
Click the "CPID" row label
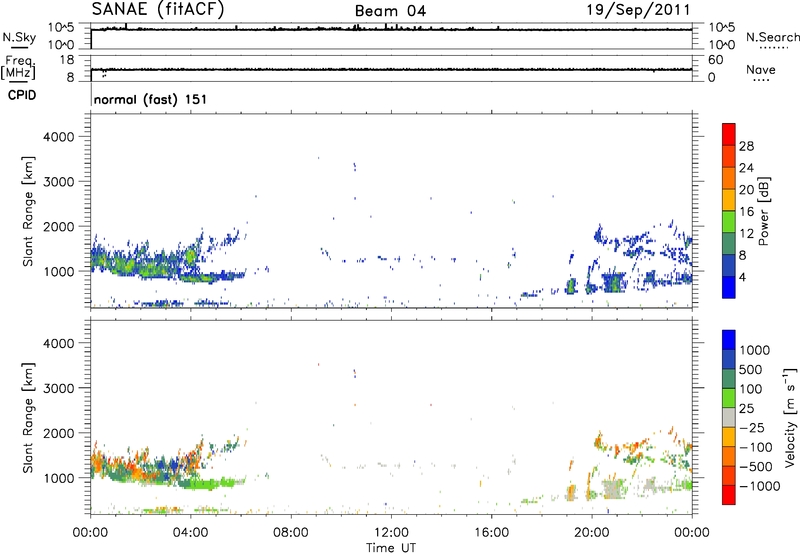pos(22,95)
